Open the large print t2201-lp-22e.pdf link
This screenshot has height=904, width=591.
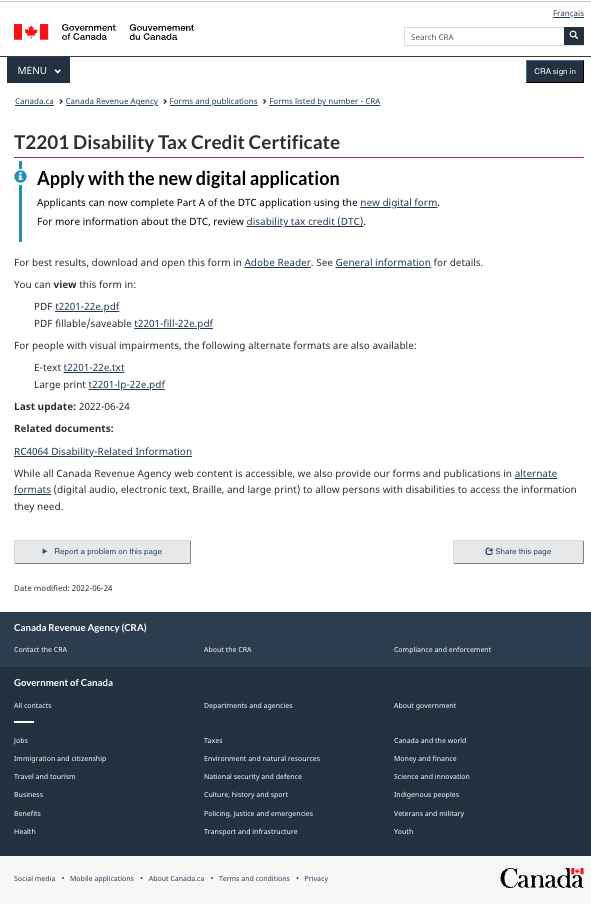[x=126, y=385]
